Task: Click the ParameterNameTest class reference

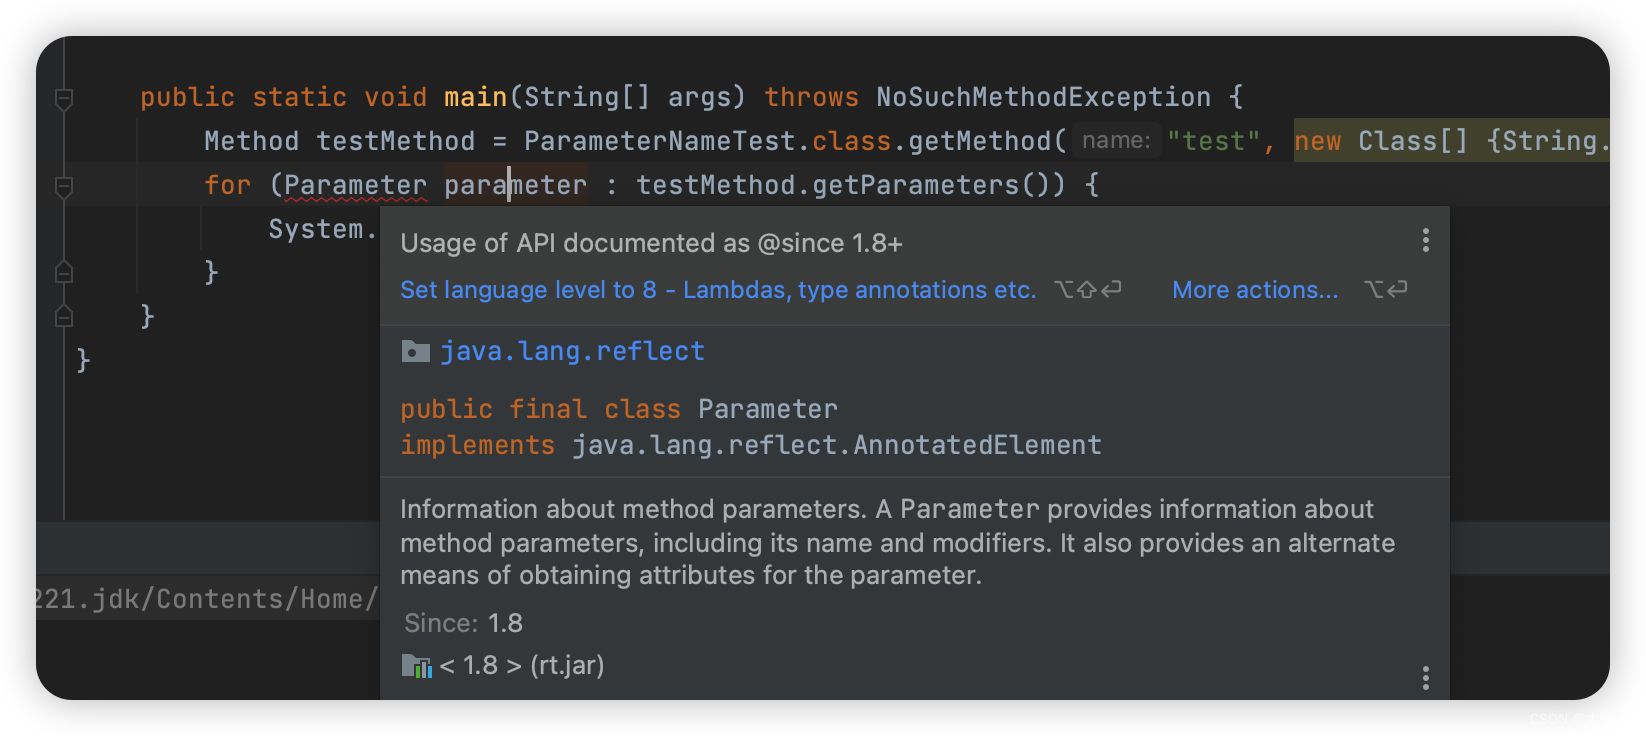Action: click(x=659, y=141)
